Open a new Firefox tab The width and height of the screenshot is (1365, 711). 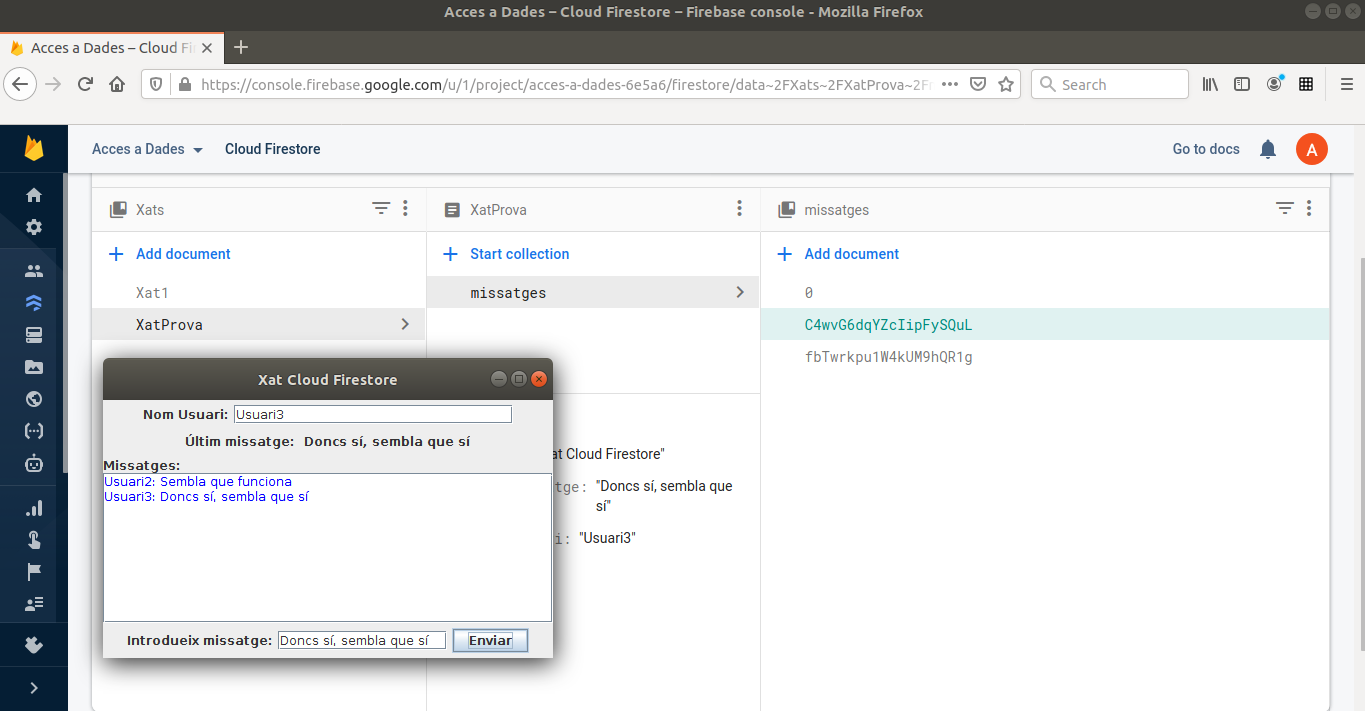[x=241, y=47]
